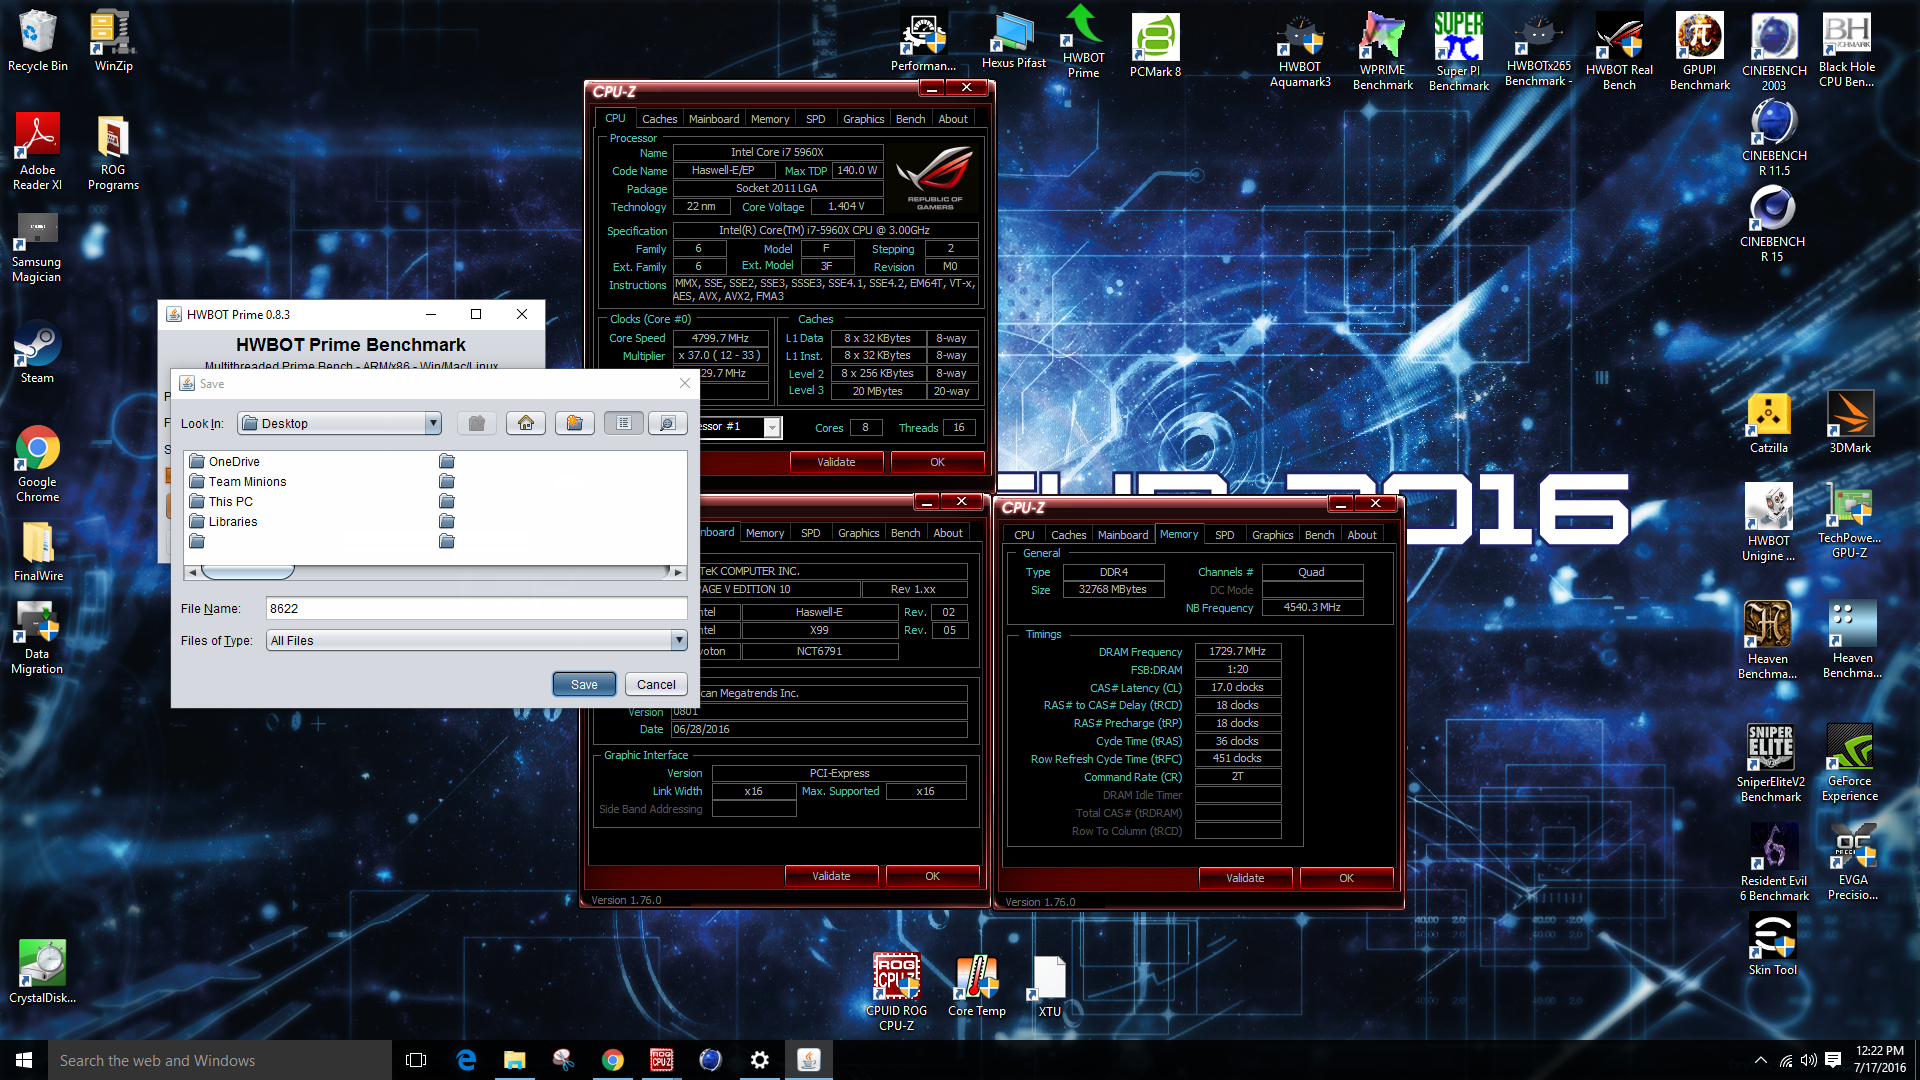Open SPD tab in top CPU-Z window

816,118
